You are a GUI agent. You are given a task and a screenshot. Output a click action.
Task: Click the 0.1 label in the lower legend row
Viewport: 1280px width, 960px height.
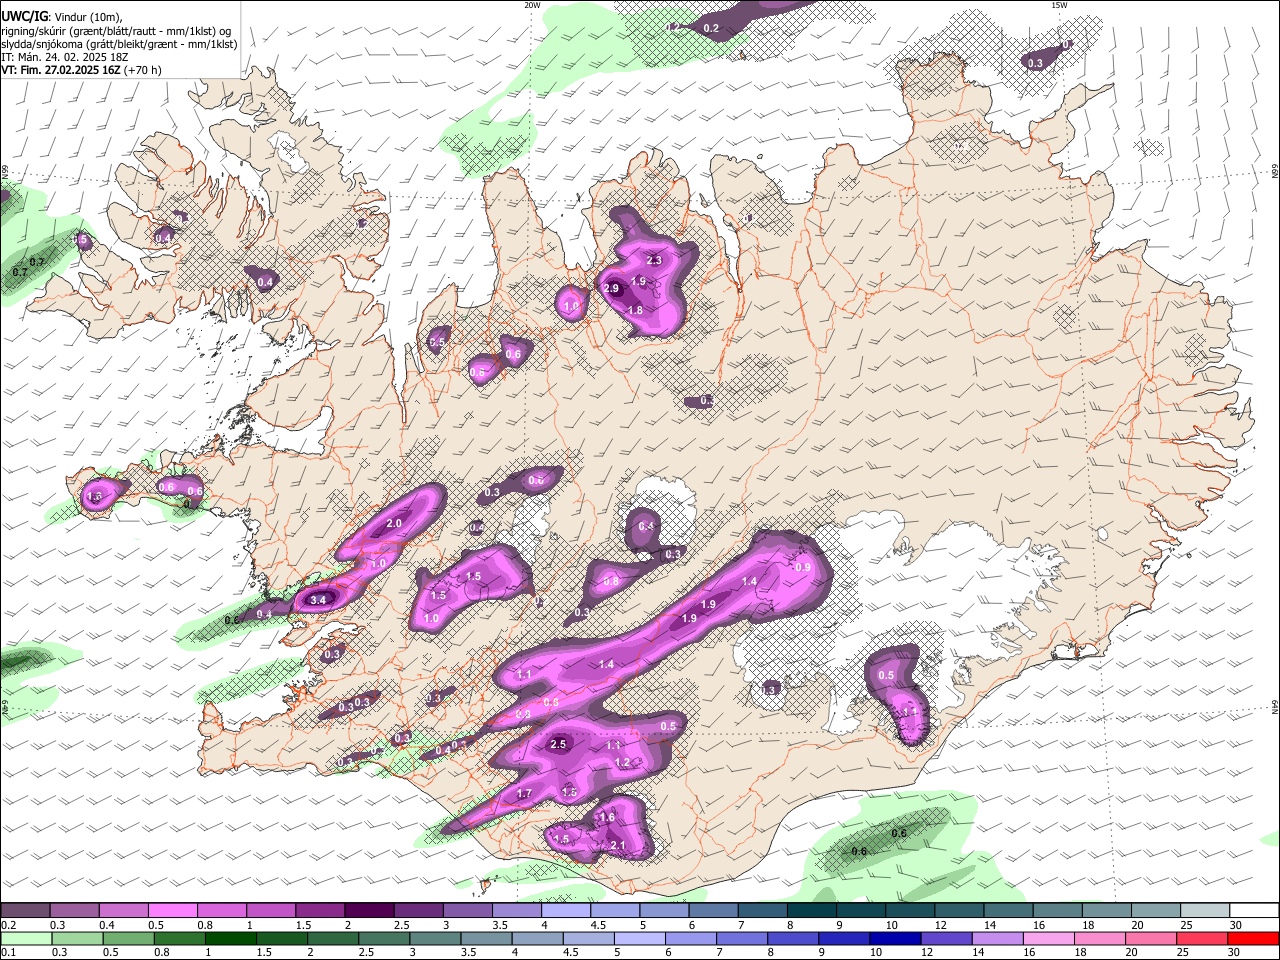(8, 953)
